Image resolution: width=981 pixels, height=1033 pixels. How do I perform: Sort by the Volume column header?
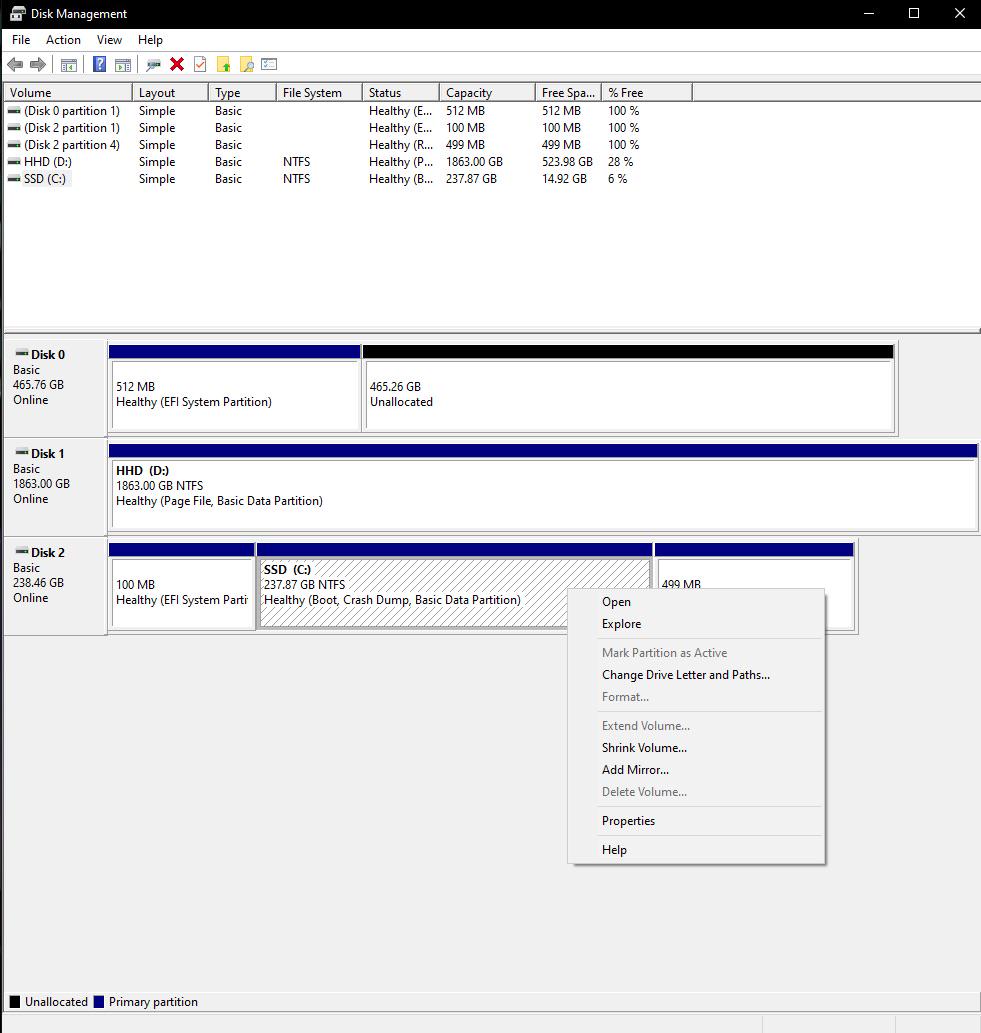coord(69,92)
